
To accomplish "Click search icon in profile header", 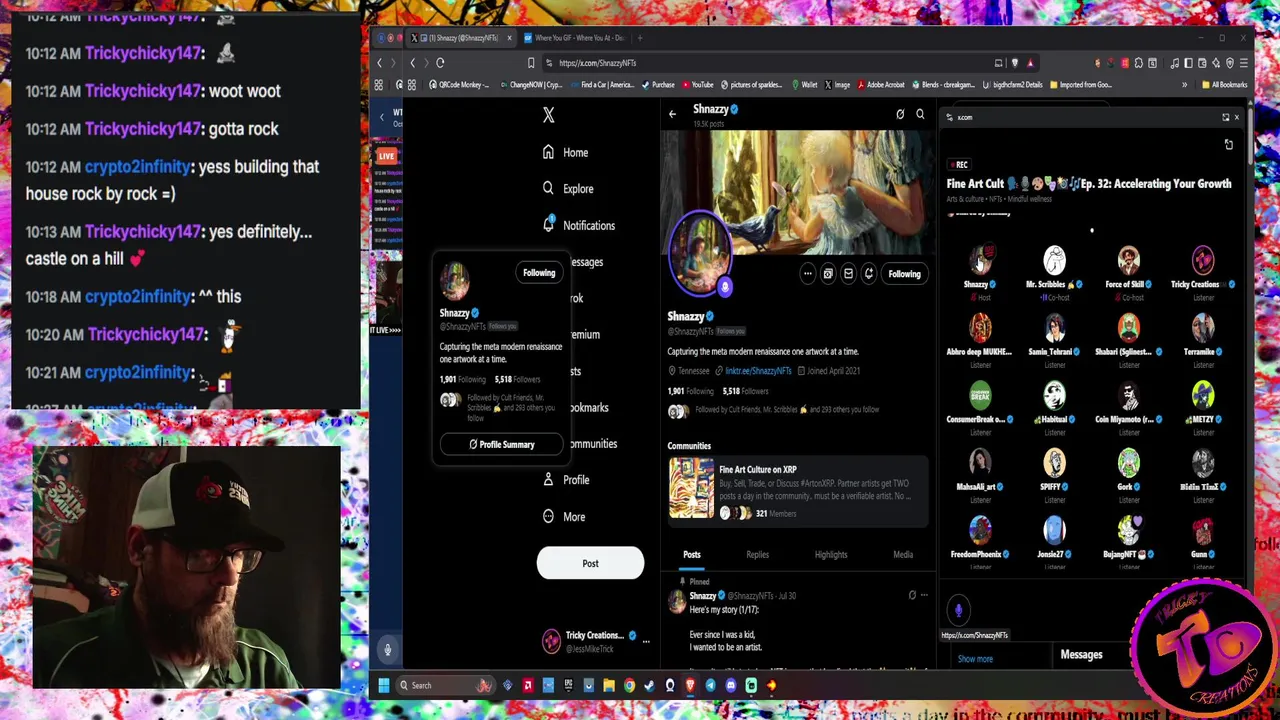I will click(x=920, y=114).
